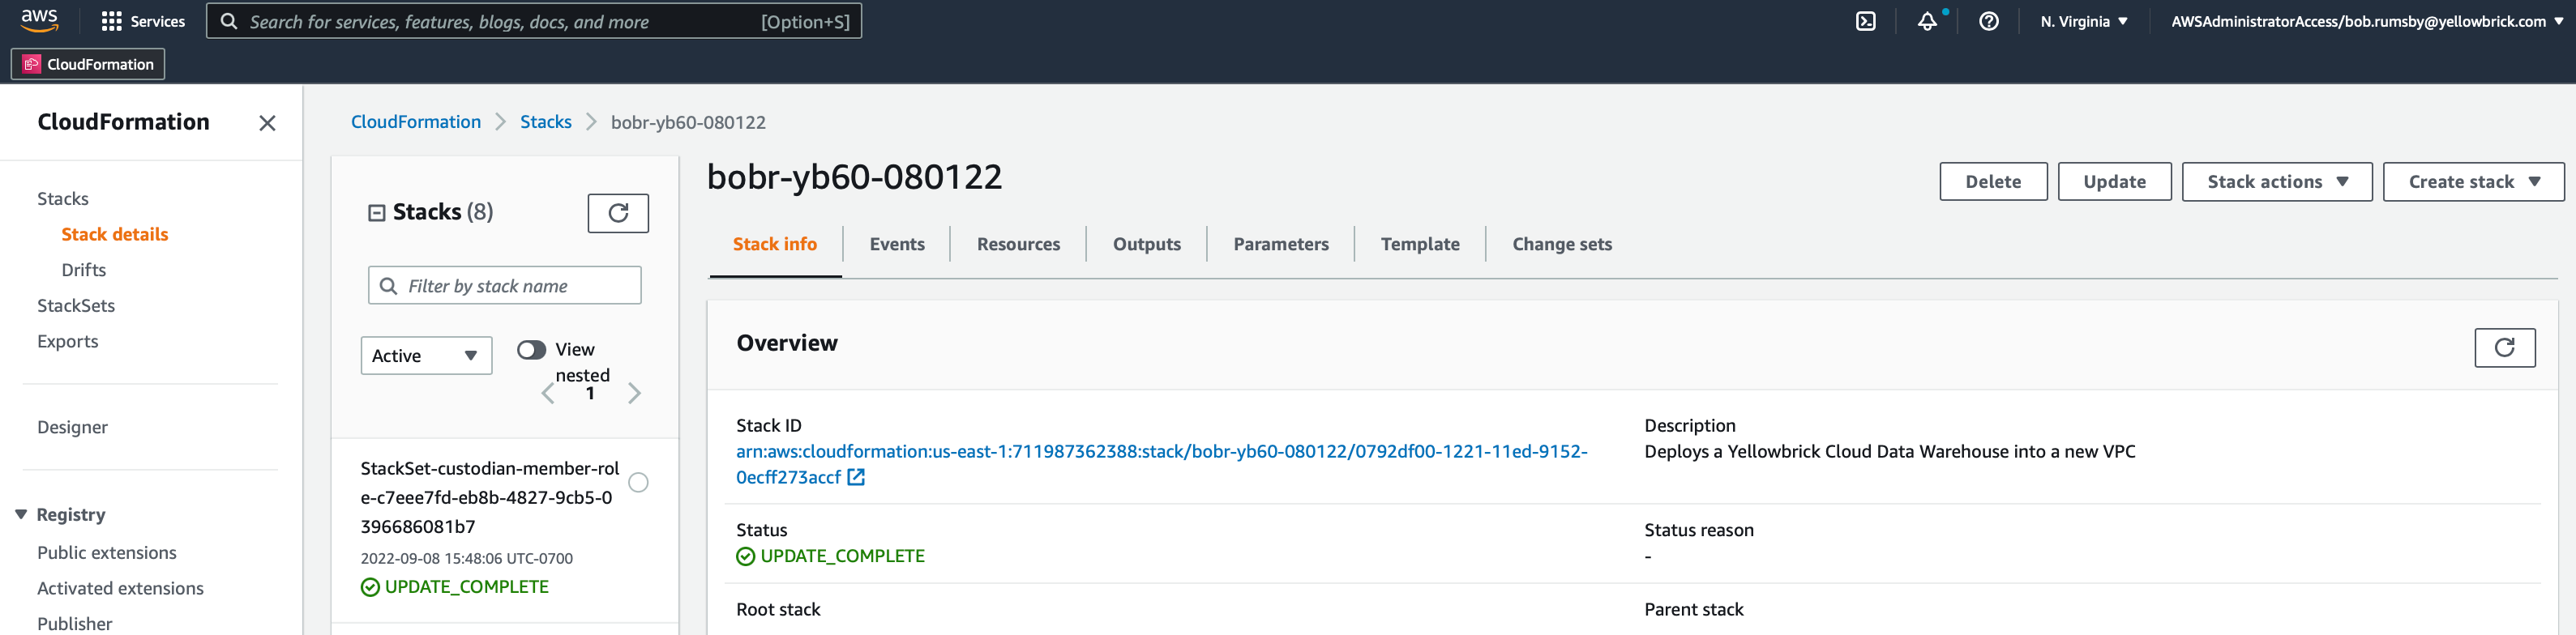Launch the CloudShell terminal icon

coord(1865,21)
